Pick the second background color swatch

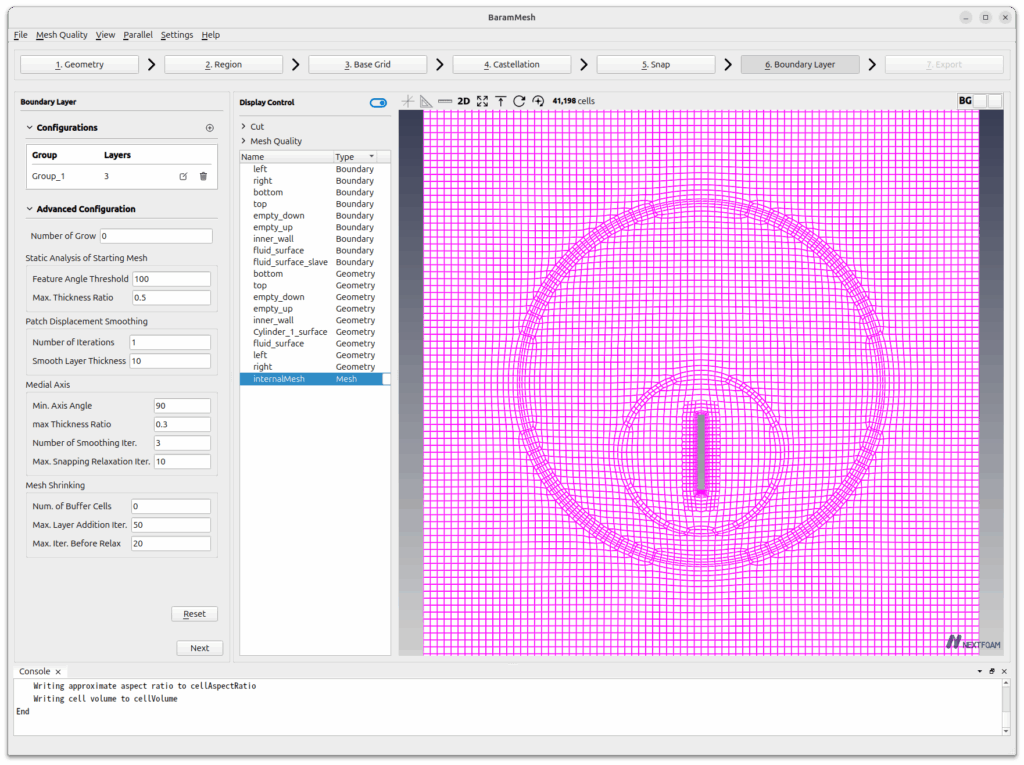tap(995, 101)
